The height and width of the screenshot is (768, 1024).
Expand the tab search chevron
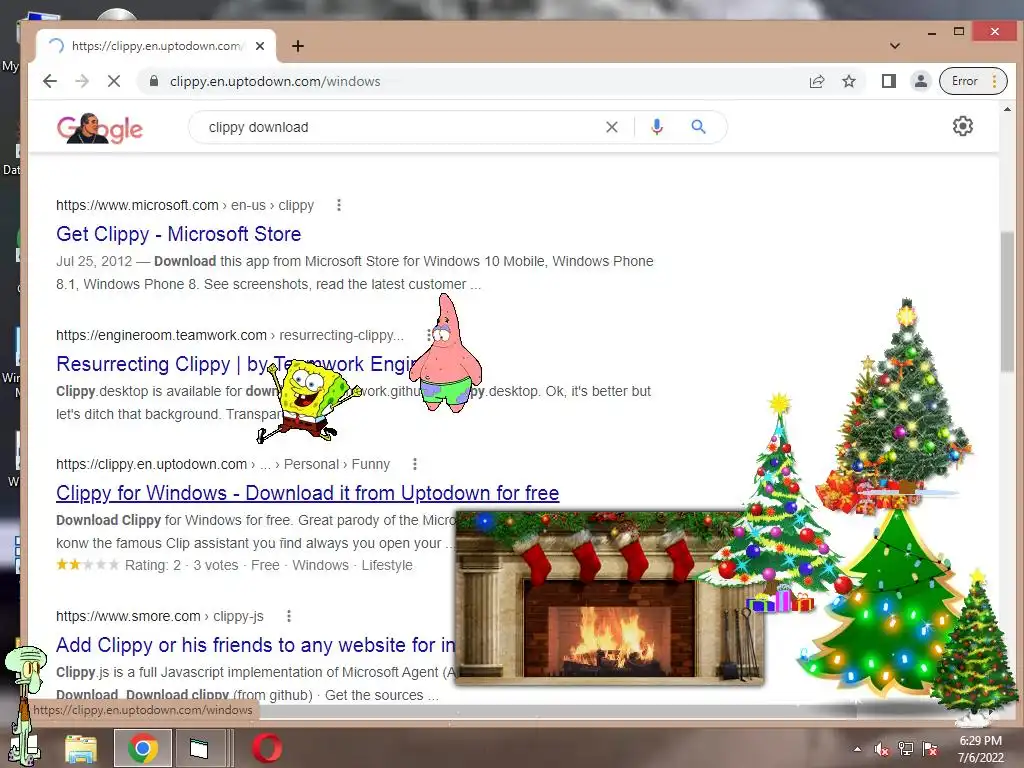[x=895, y=46]
